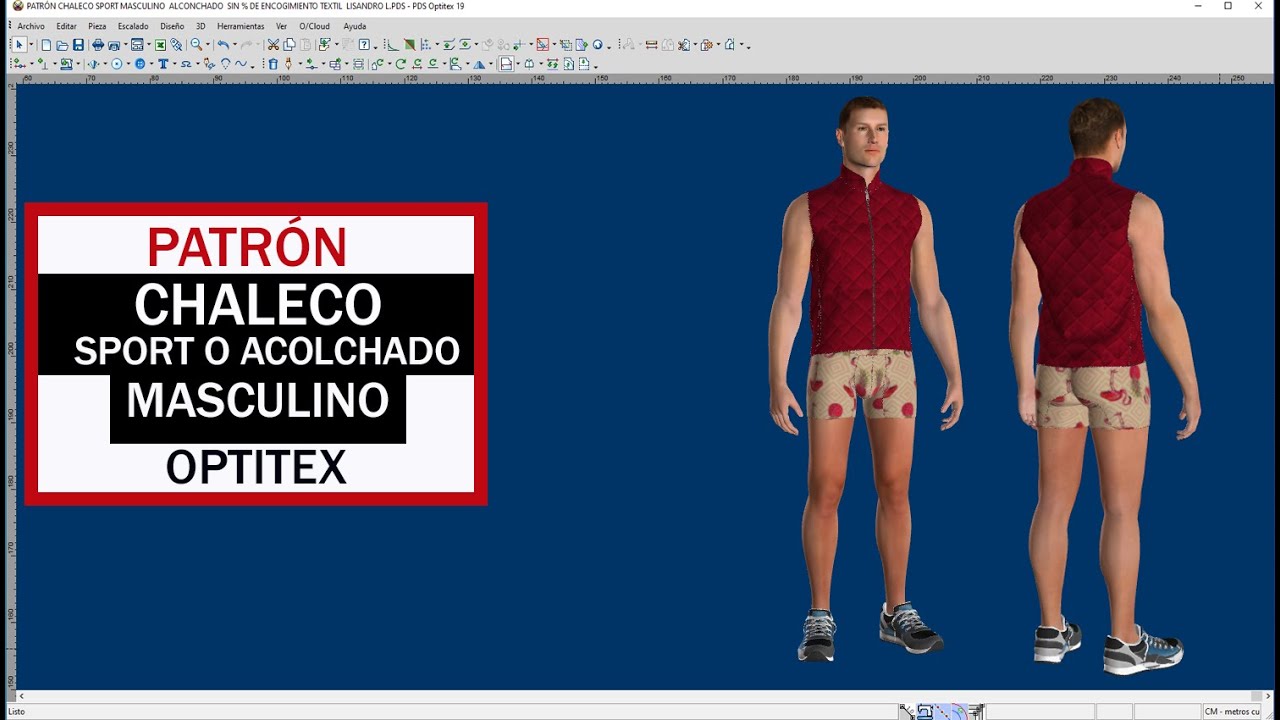
Task: Click the help question mark icon
Action: pos(364,45)
